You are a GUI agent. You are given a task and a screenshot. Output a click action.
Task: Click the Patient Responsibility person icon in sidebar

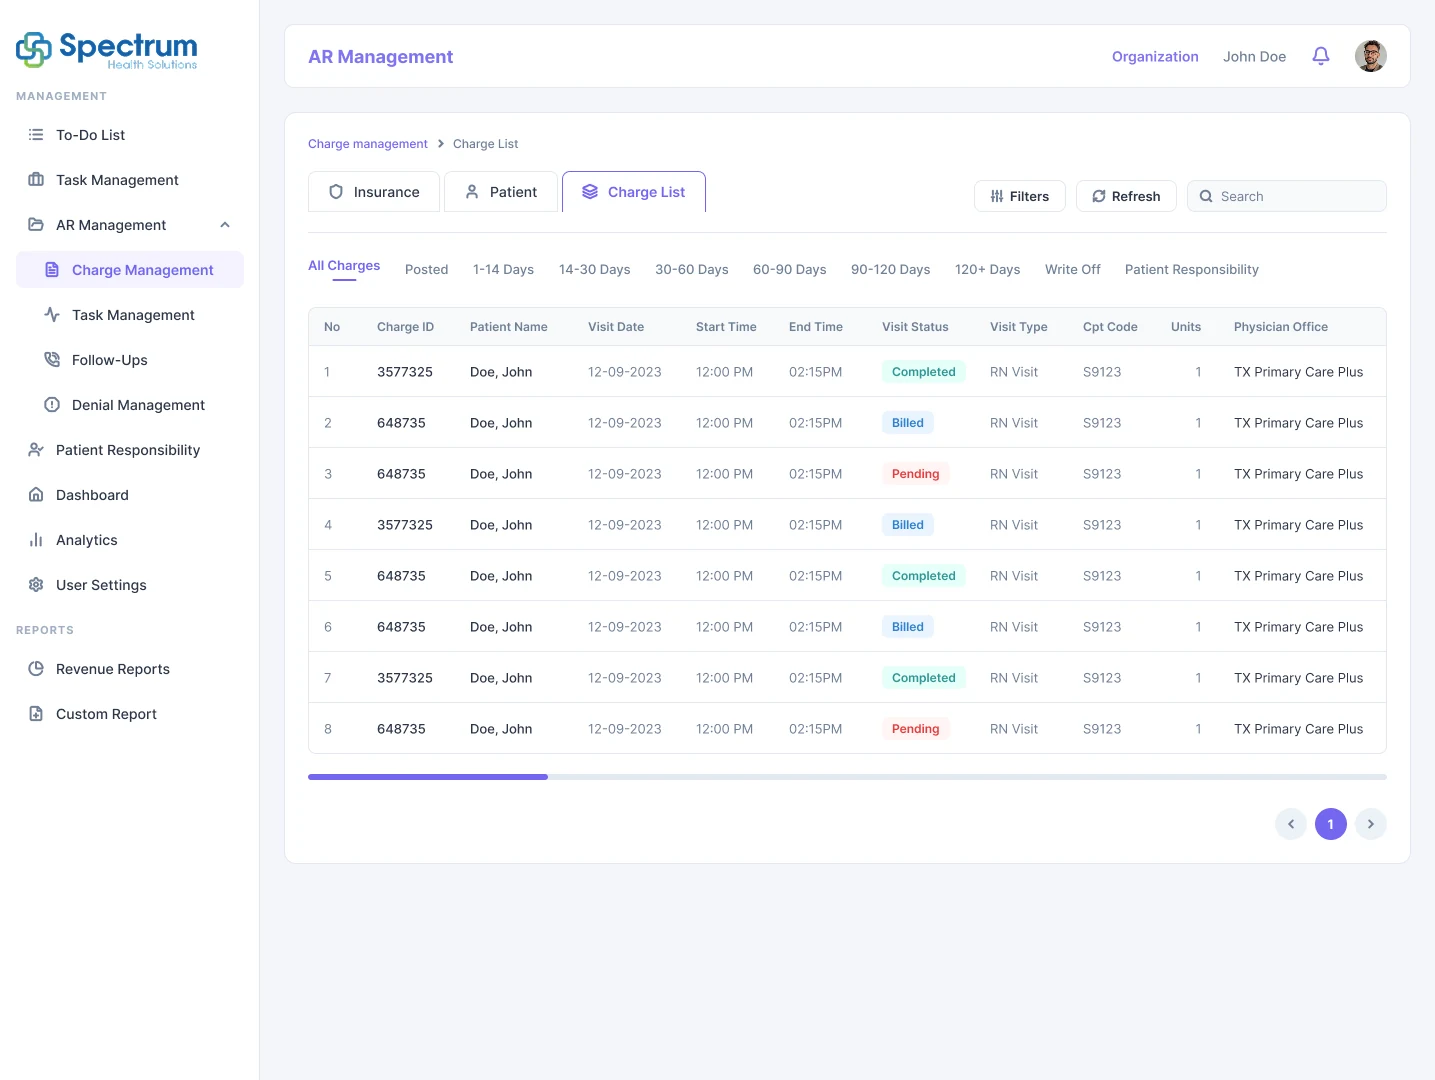click(x=36, y=450)
